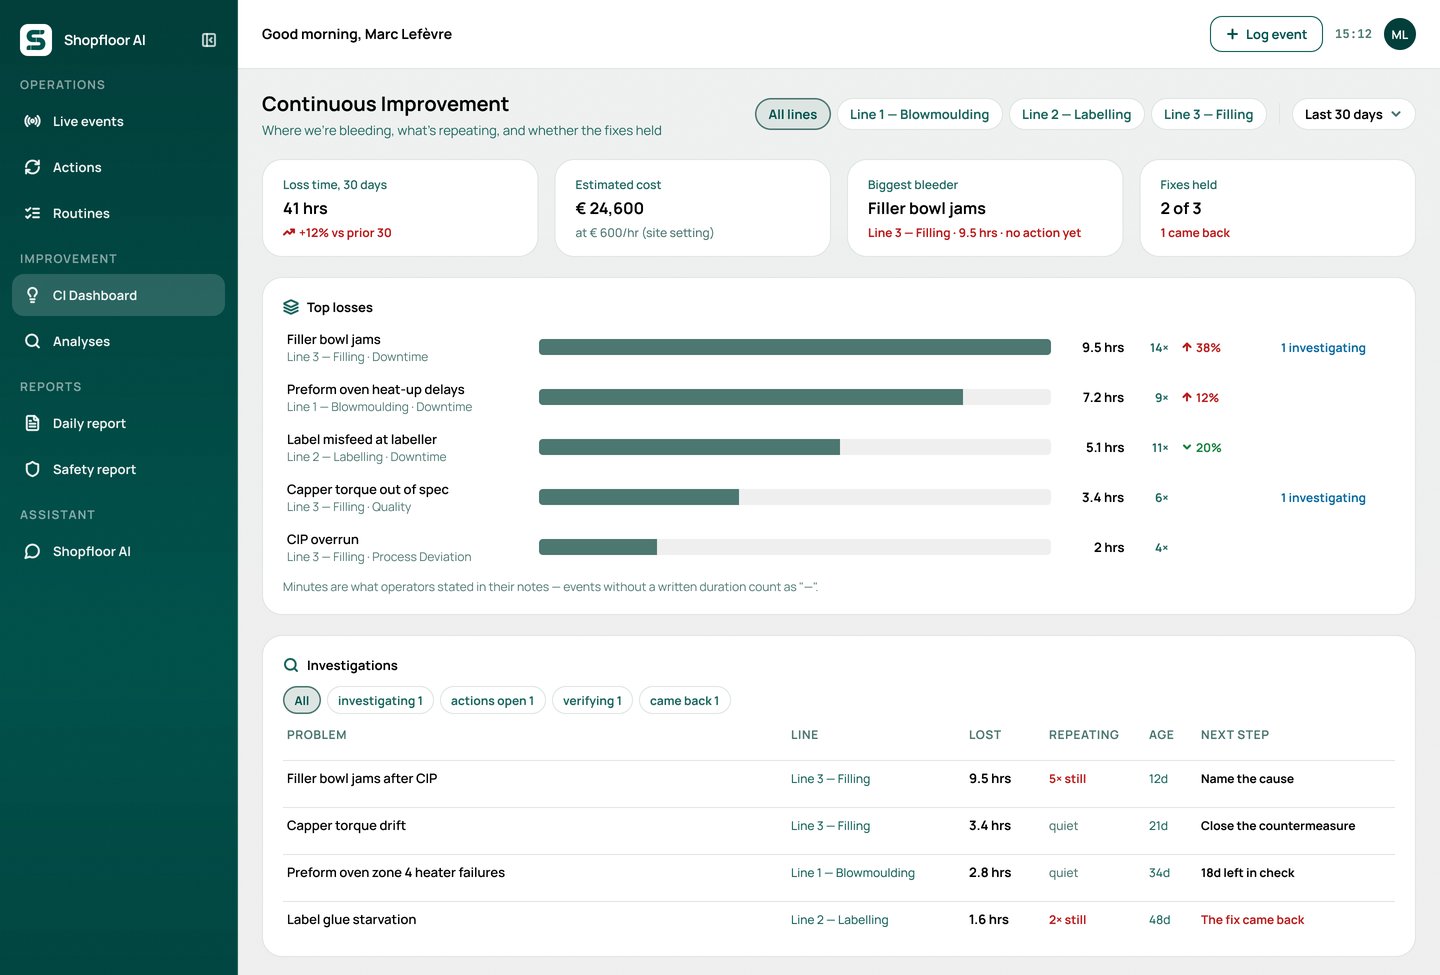Click the Top losses layers icon

291,307
